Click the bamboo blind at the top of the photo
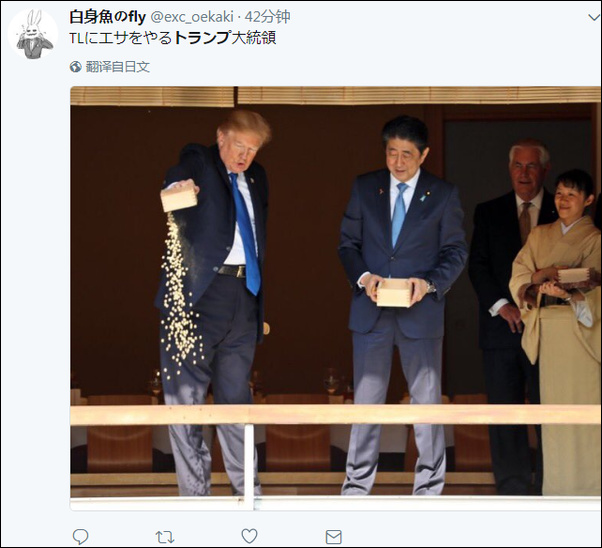 [x=335, y=96]
